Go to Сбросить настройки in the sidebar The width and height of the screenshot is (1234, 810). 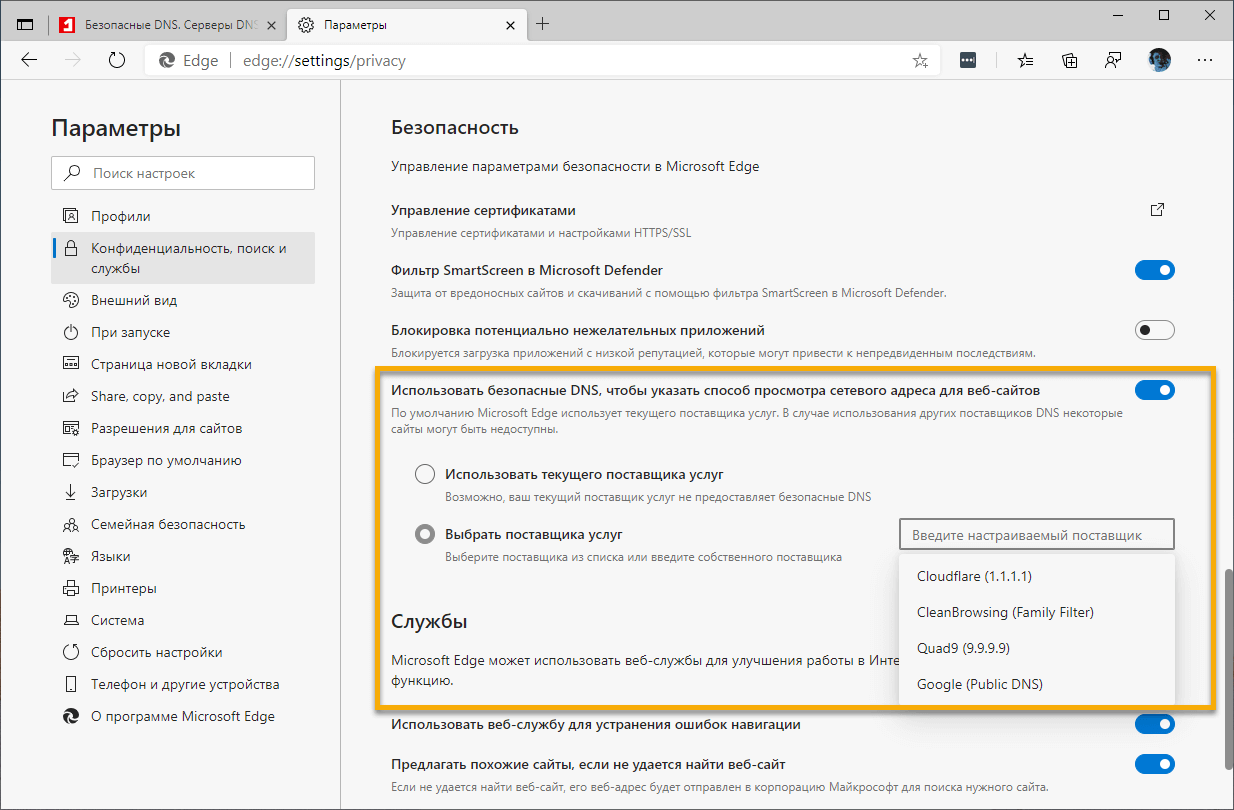click(x=156, y=652)
